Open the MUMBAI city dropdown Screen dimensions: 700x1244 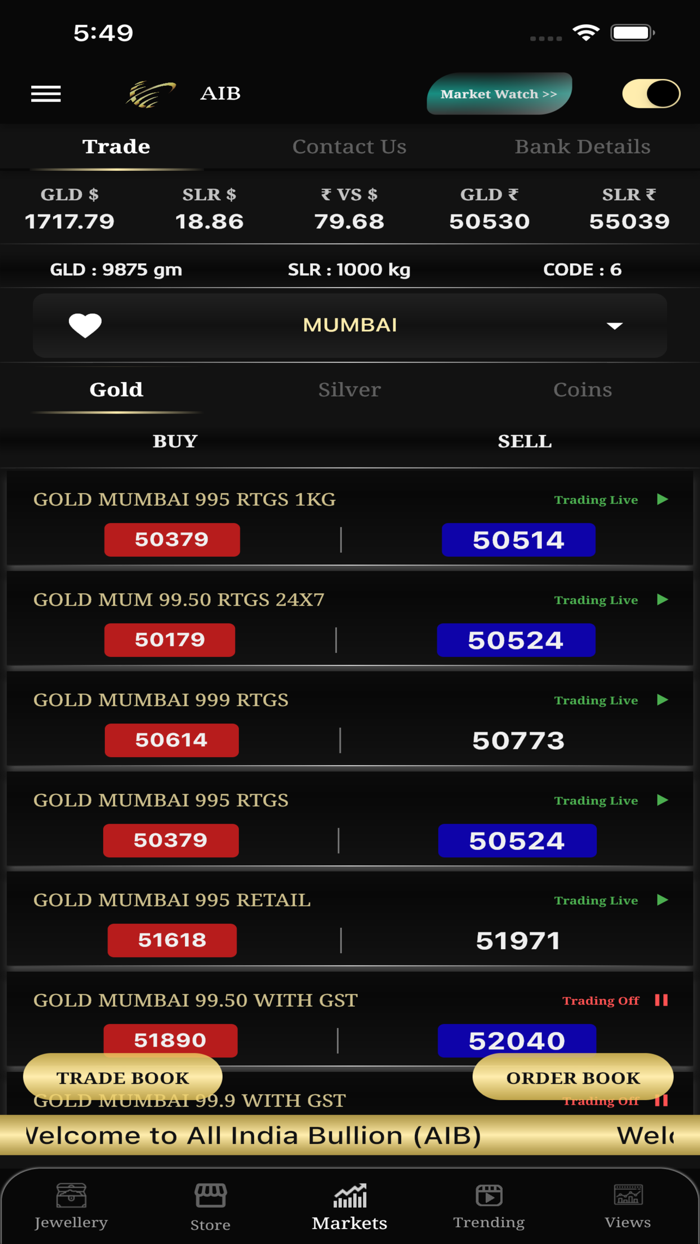349,325
